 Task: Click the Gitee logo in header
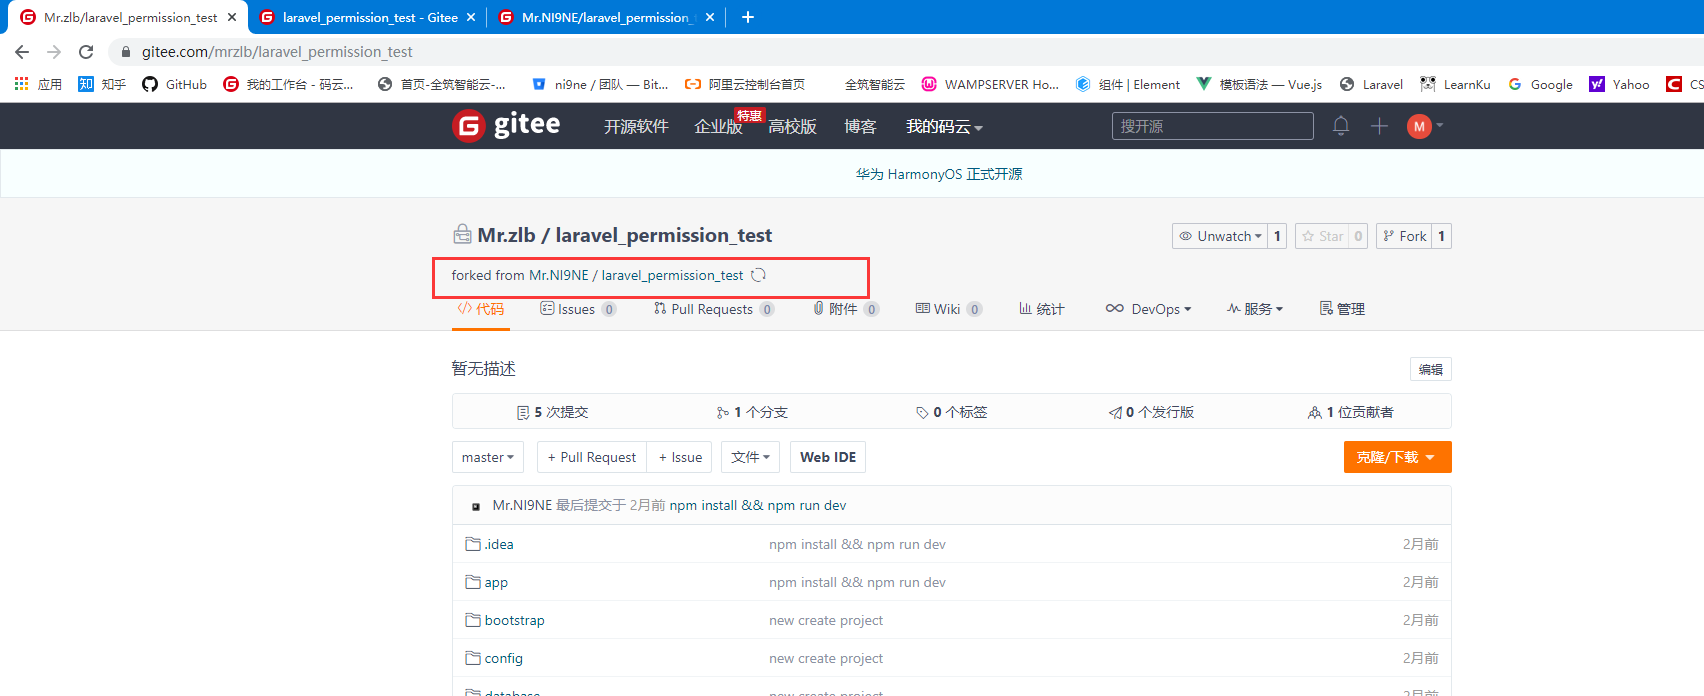tap(506, 126)
